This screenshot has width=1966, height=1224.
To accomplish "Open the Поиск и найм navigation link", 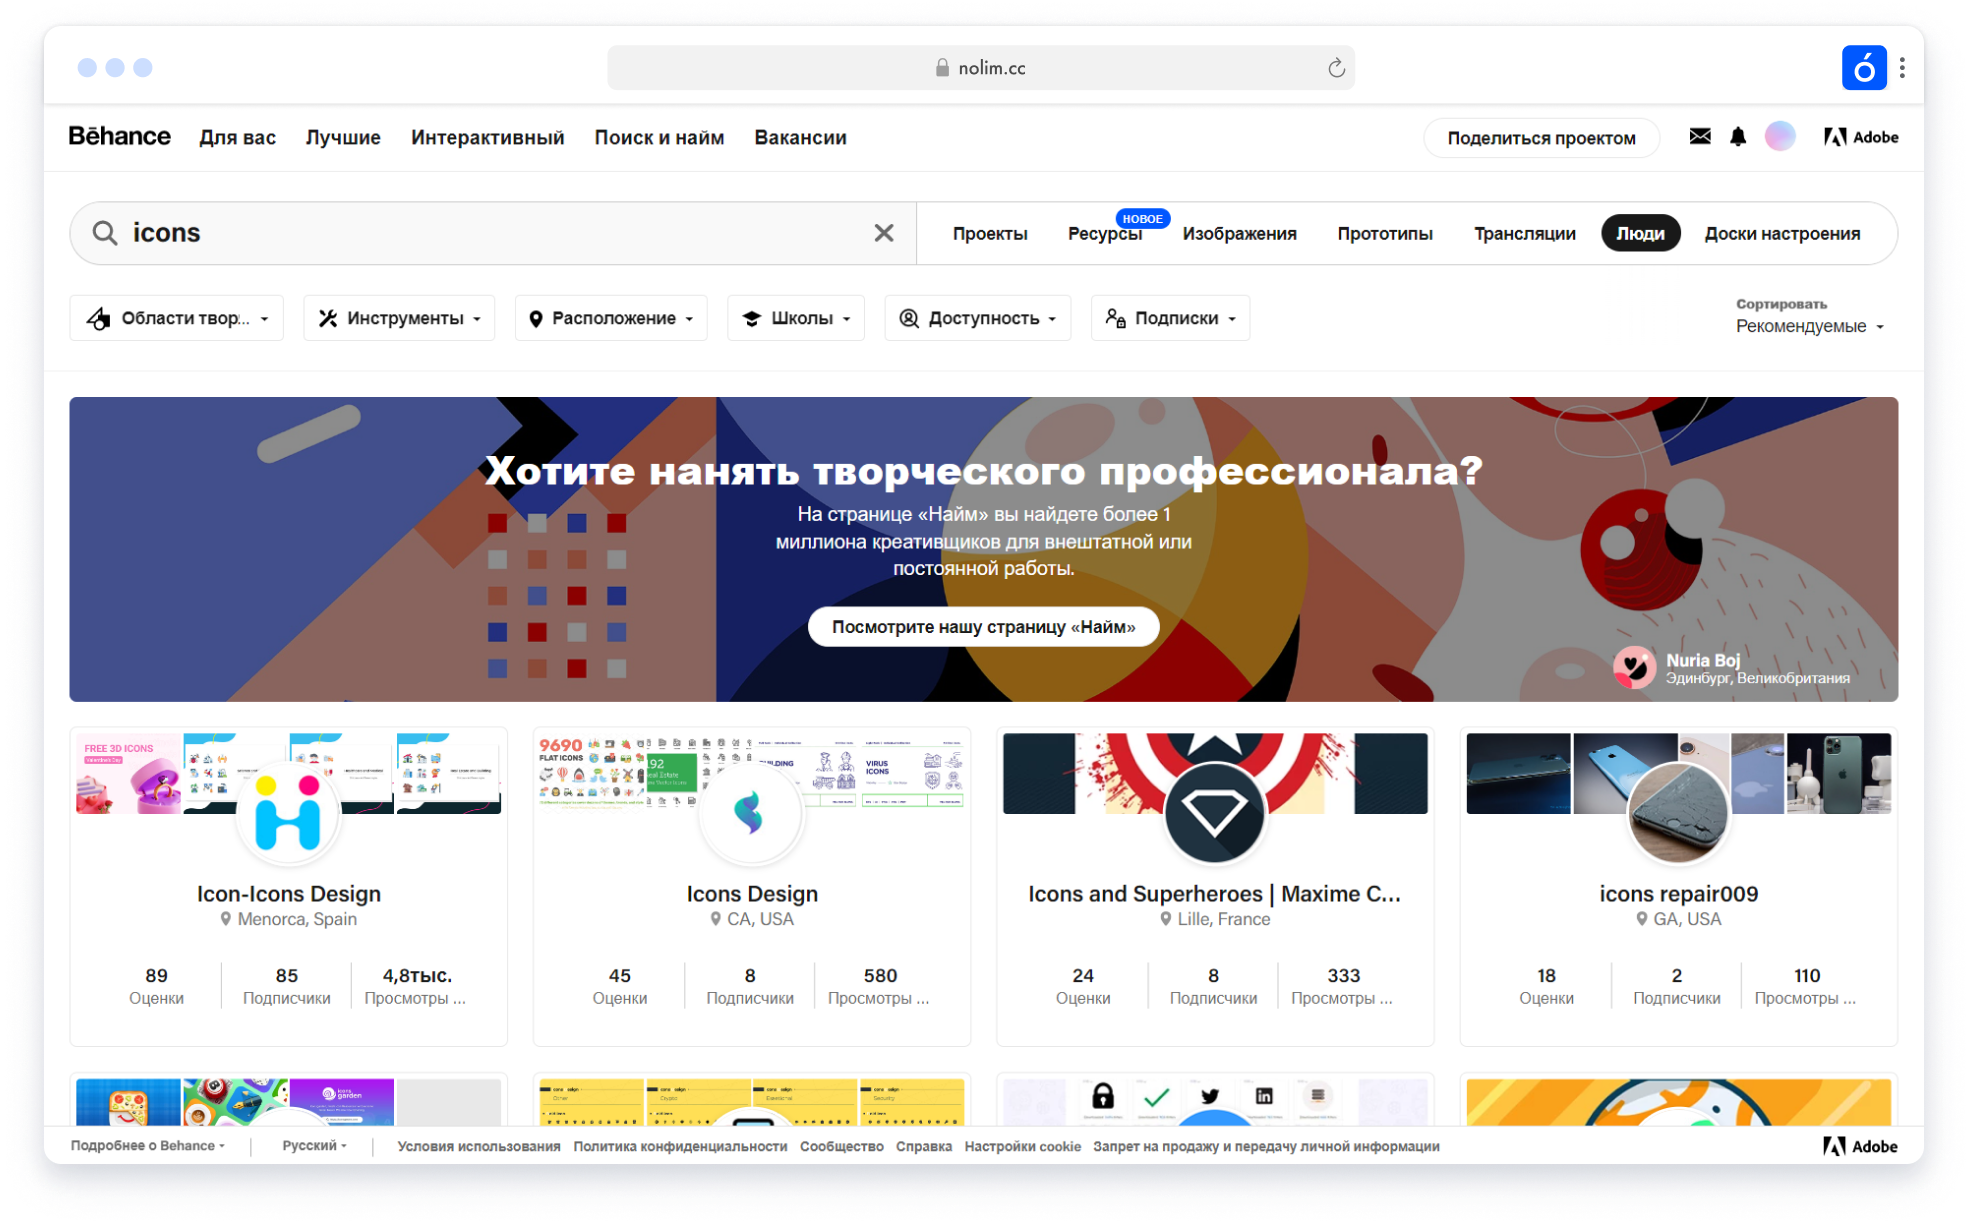I will (x=659, y=137).
